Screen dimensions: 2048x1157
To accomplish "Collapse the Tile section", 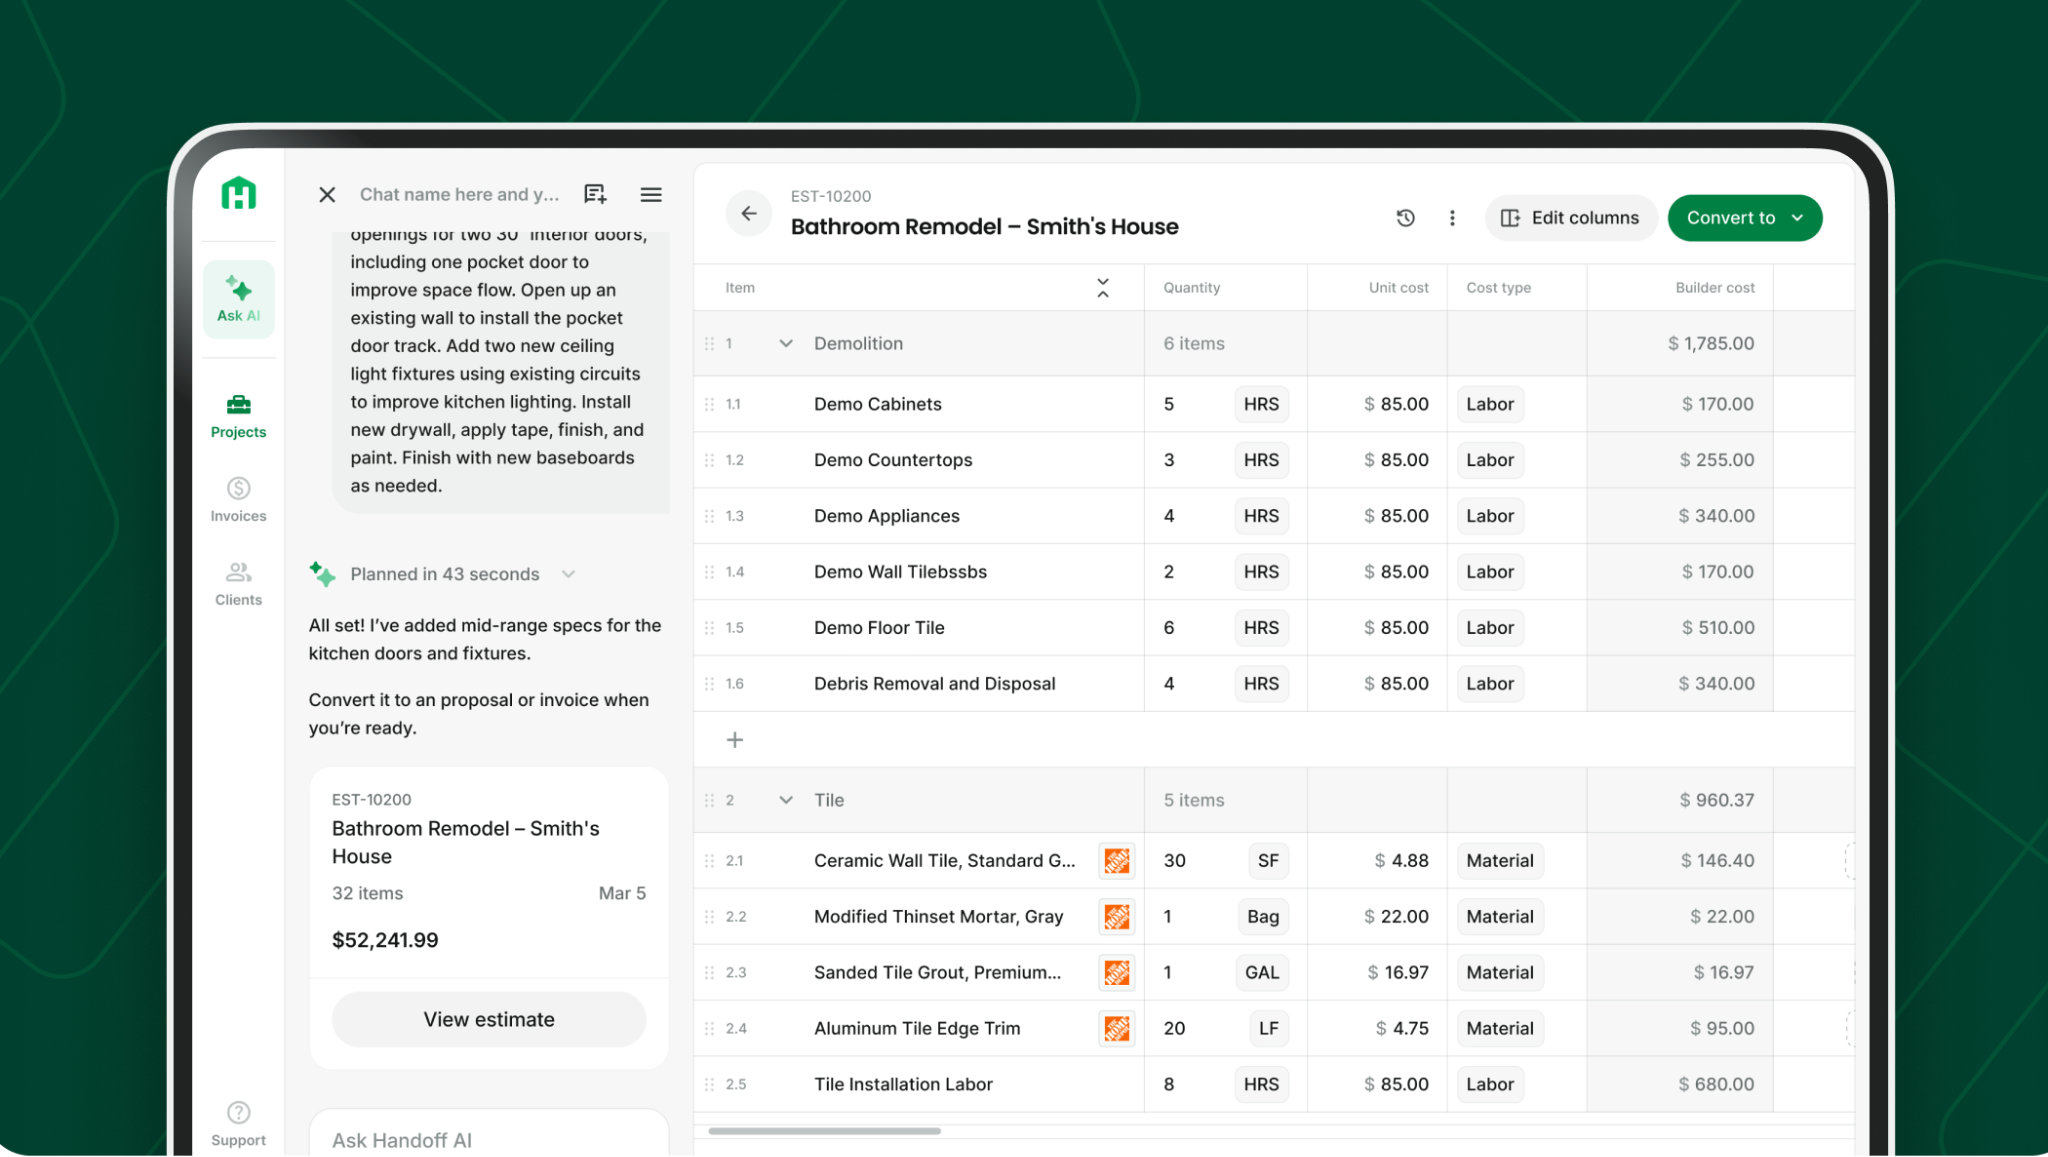I will [x=786, y=800].
